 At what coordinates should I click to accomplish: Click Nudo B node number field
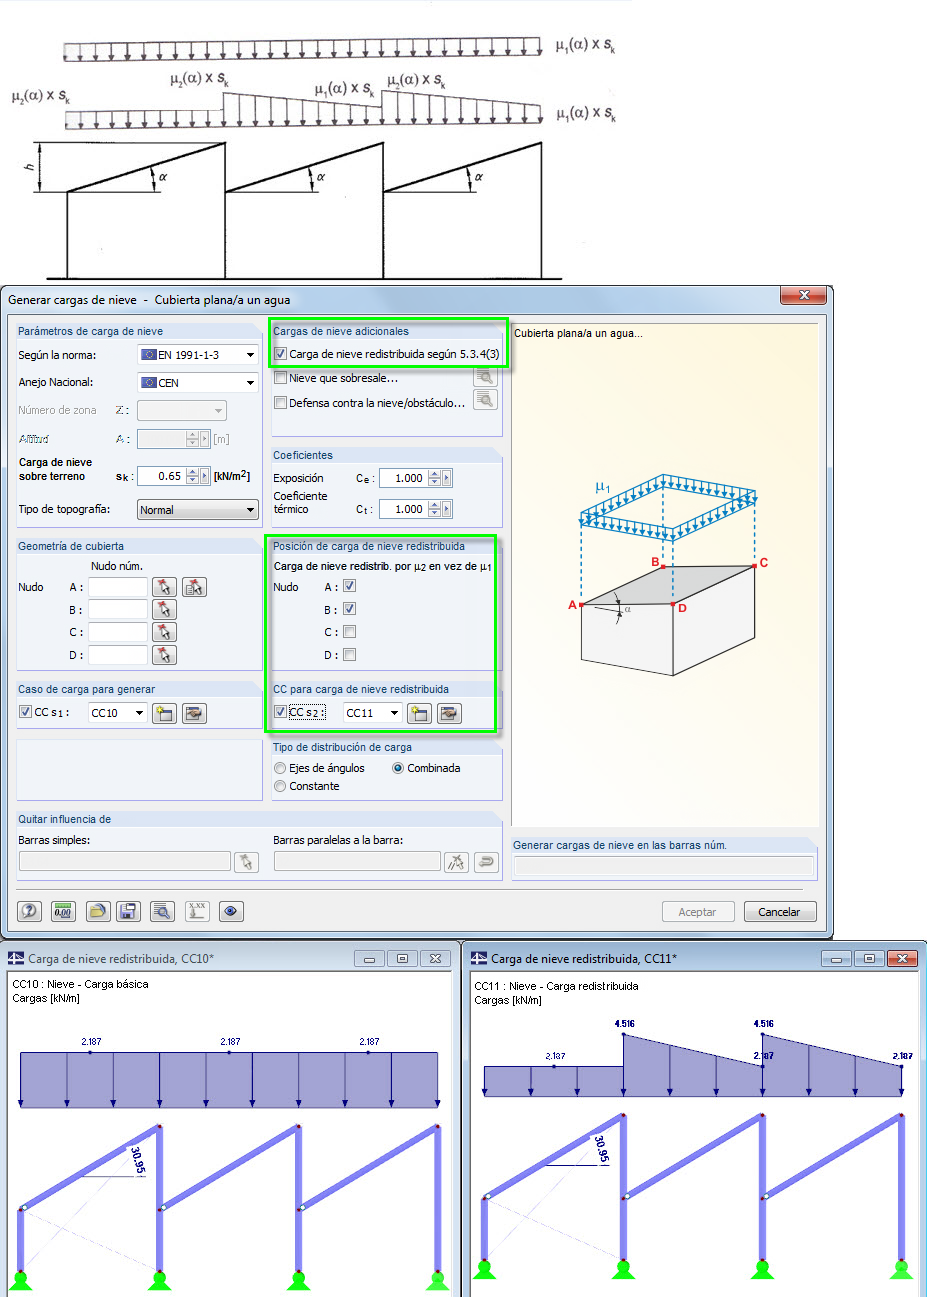118,609
